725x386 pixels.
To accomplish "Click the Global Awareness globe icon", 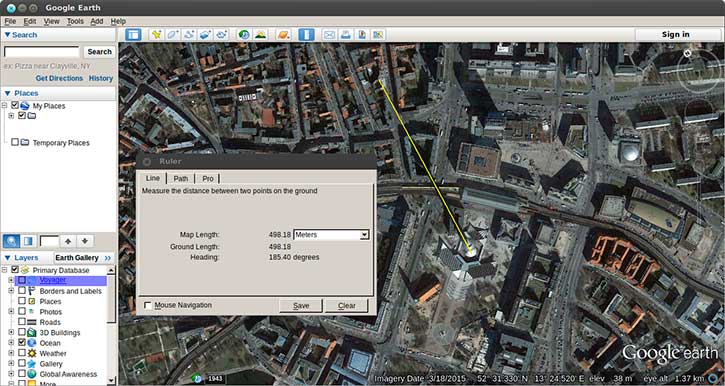I will click(31, 374).
